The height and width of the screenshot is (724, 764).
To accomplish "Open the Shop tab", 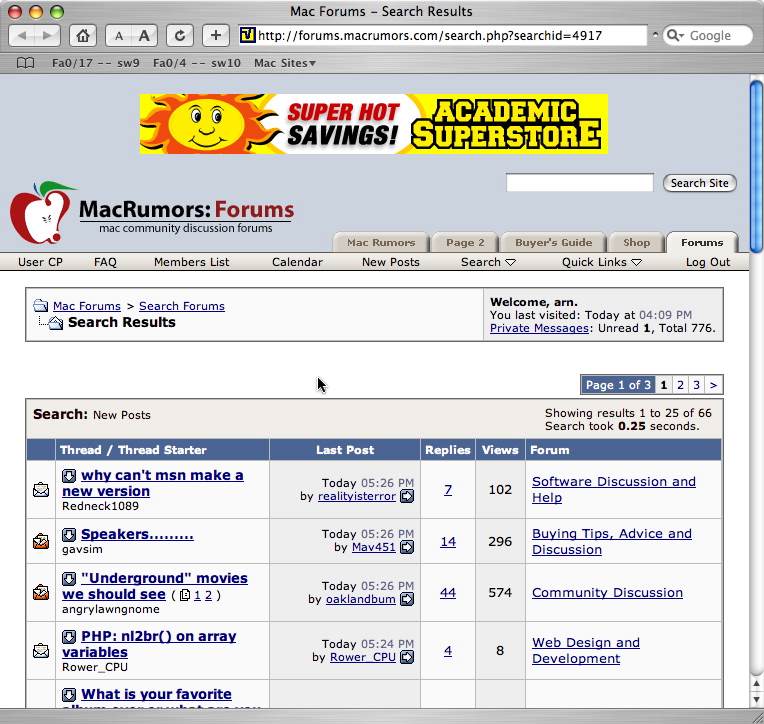I will click(636, 242).
